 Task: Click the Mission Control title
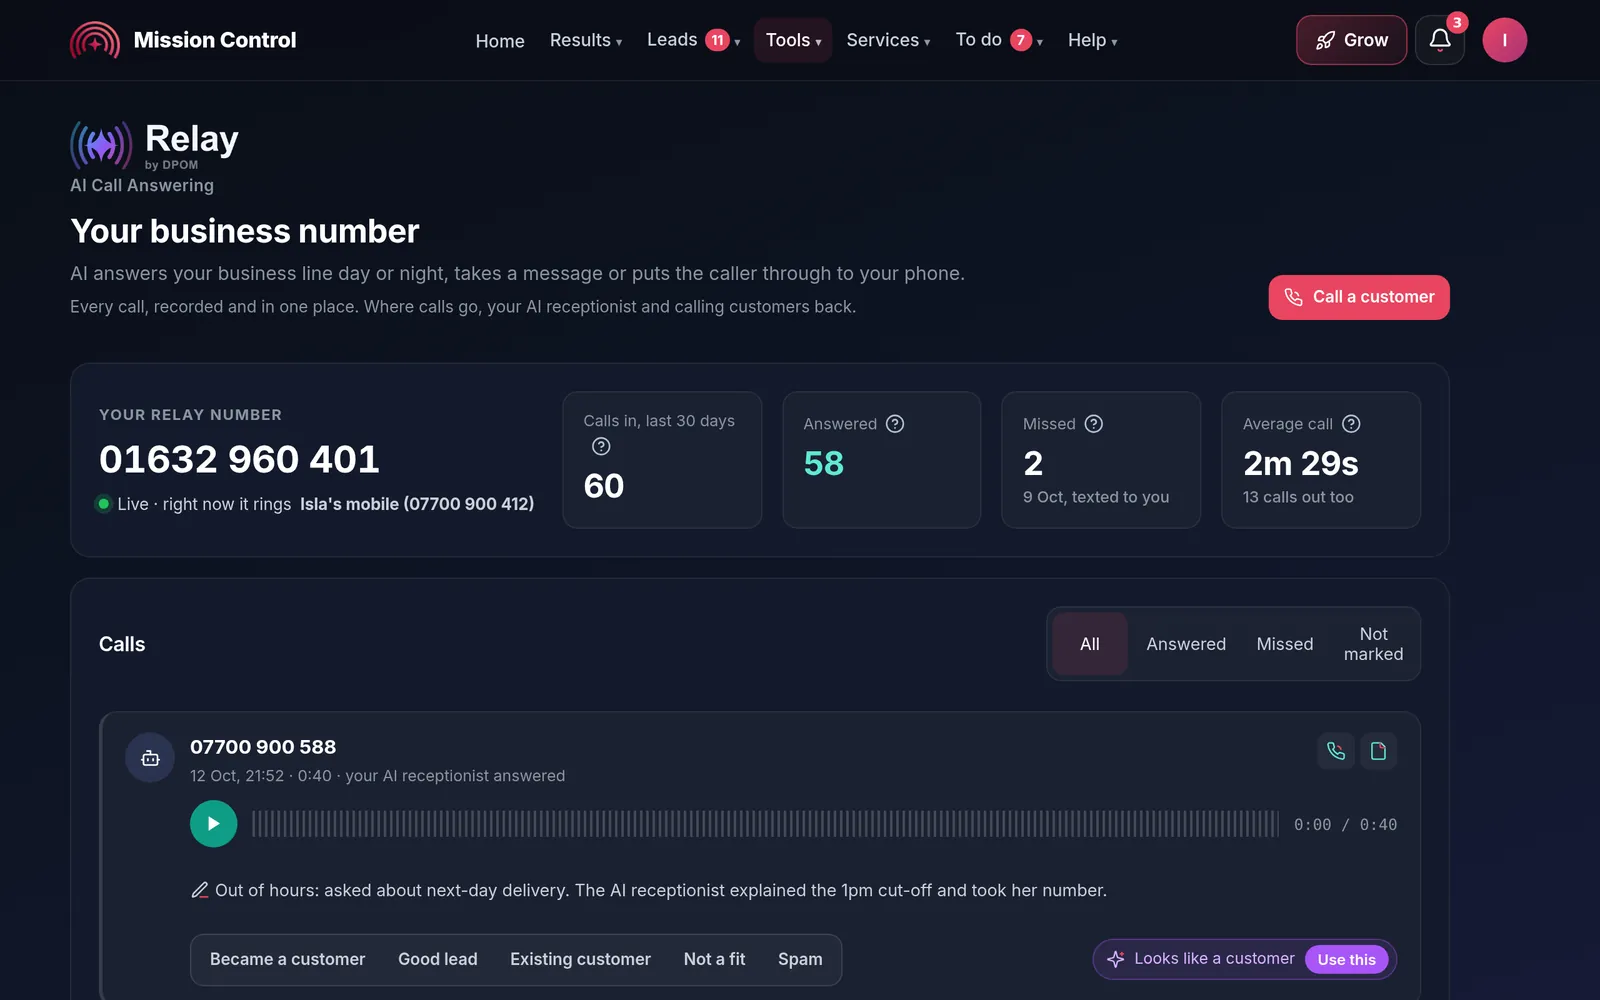[215, 40]
